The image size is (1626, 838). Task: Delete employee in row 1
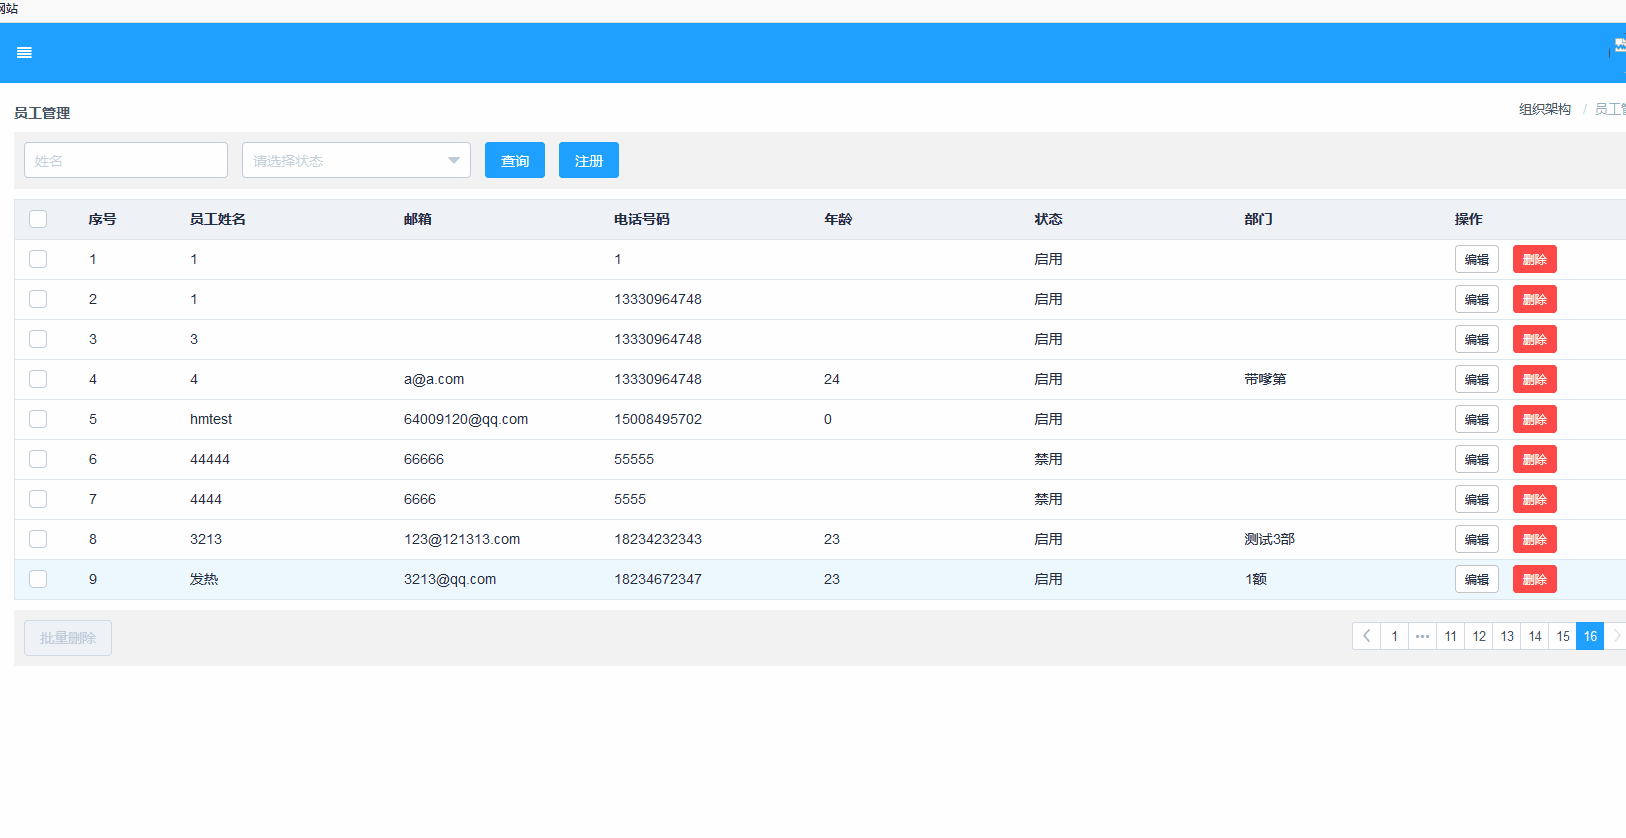(1535, 259)
